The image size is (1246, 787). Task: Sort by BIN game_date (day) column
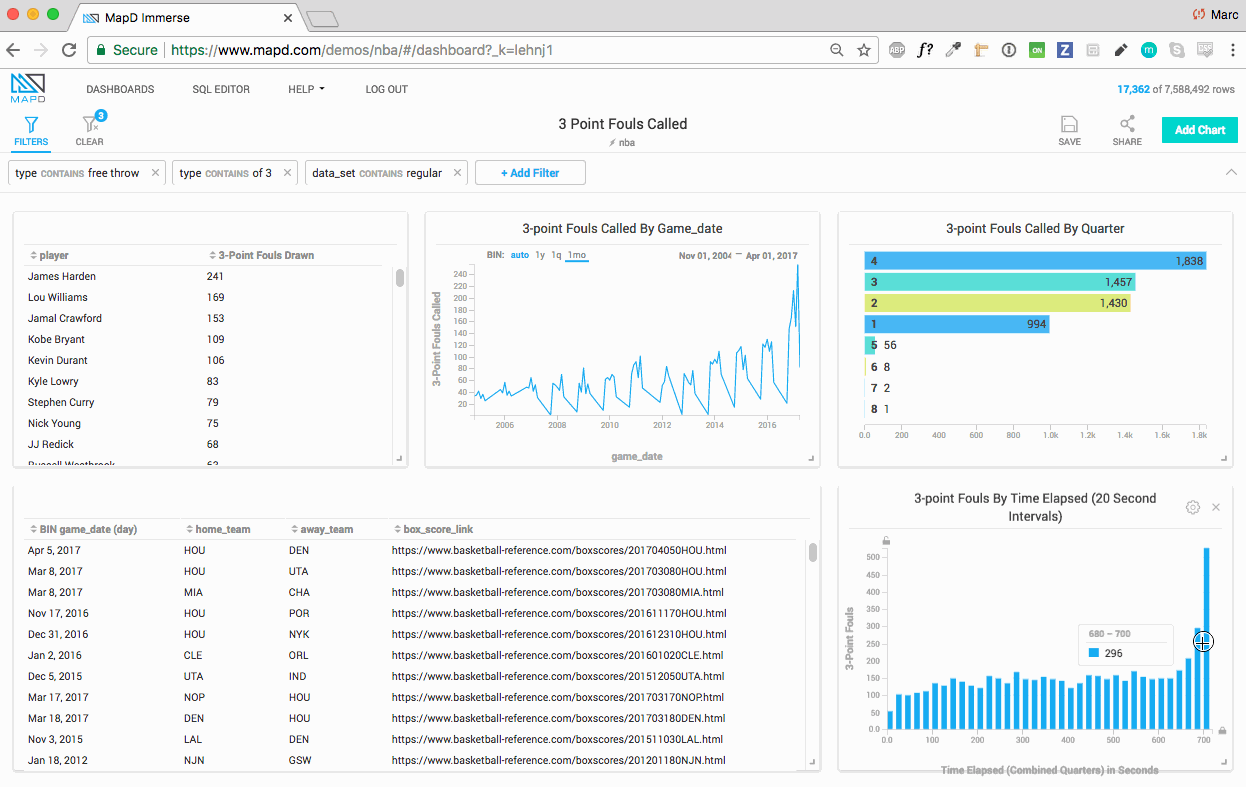(83, 529)
